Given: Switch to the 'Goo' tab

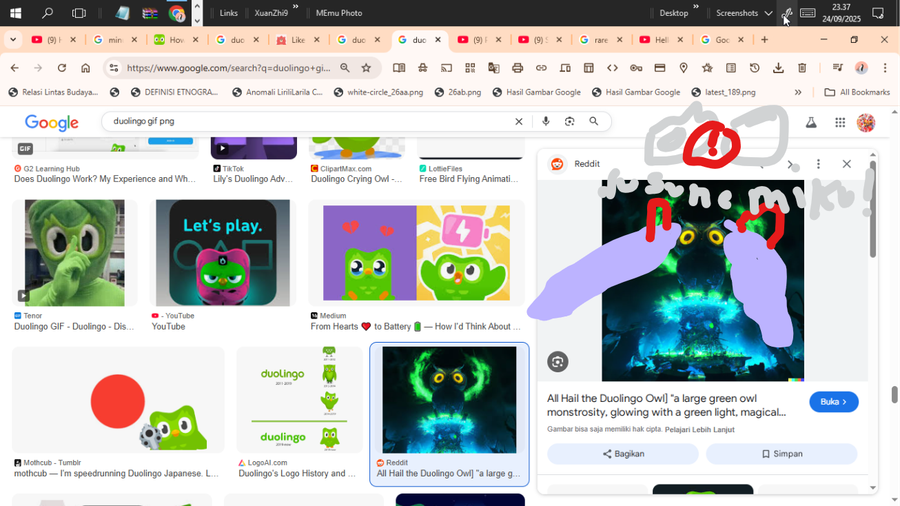Looking at the screenshot, I should pyautogui.click(x=722, y=40).
